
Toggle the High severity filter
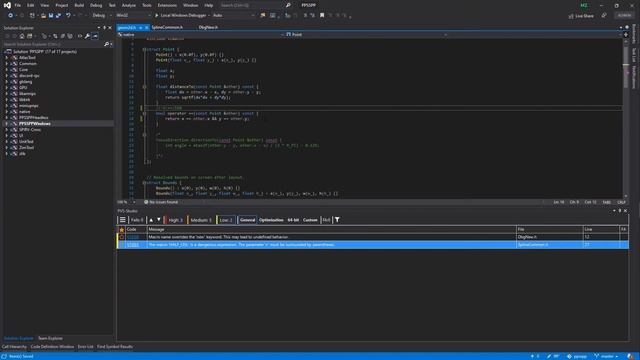[x=175, y=220]
